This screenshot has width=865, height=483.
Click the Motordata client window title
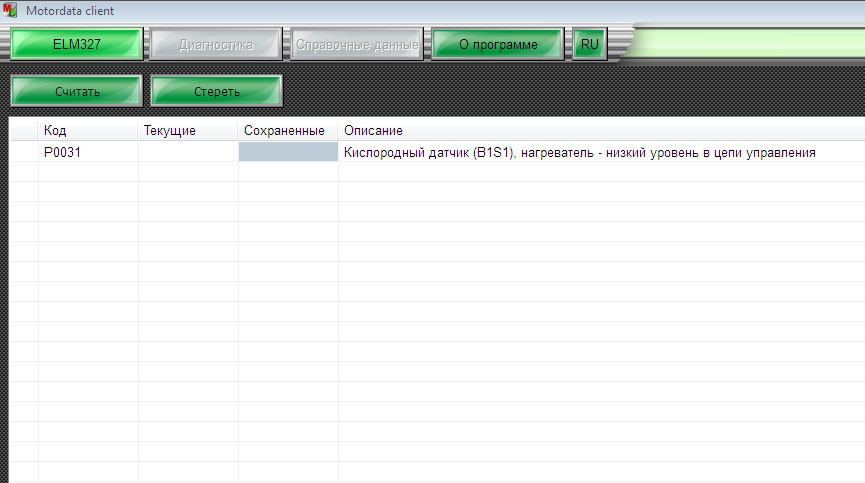coord(70,10)
